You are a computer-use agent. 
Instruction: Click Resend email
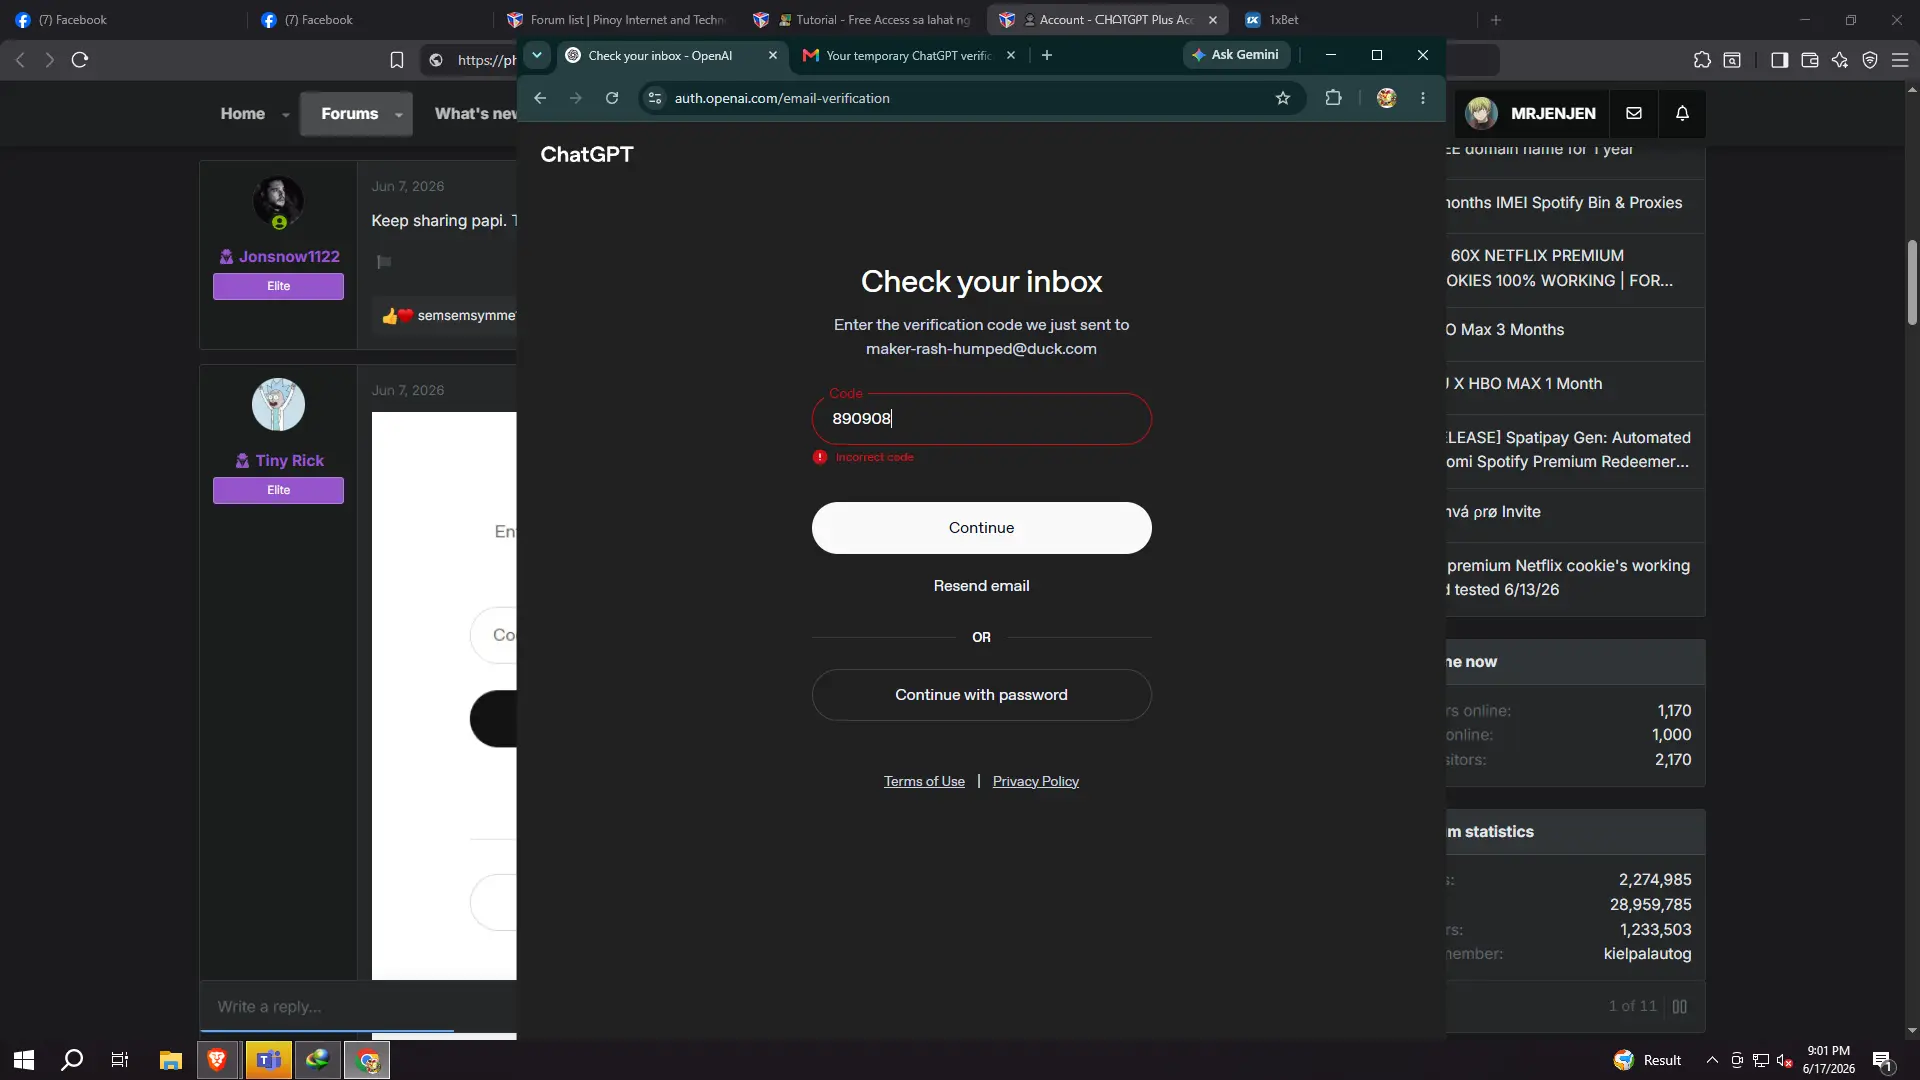click(x=981, y=586)
